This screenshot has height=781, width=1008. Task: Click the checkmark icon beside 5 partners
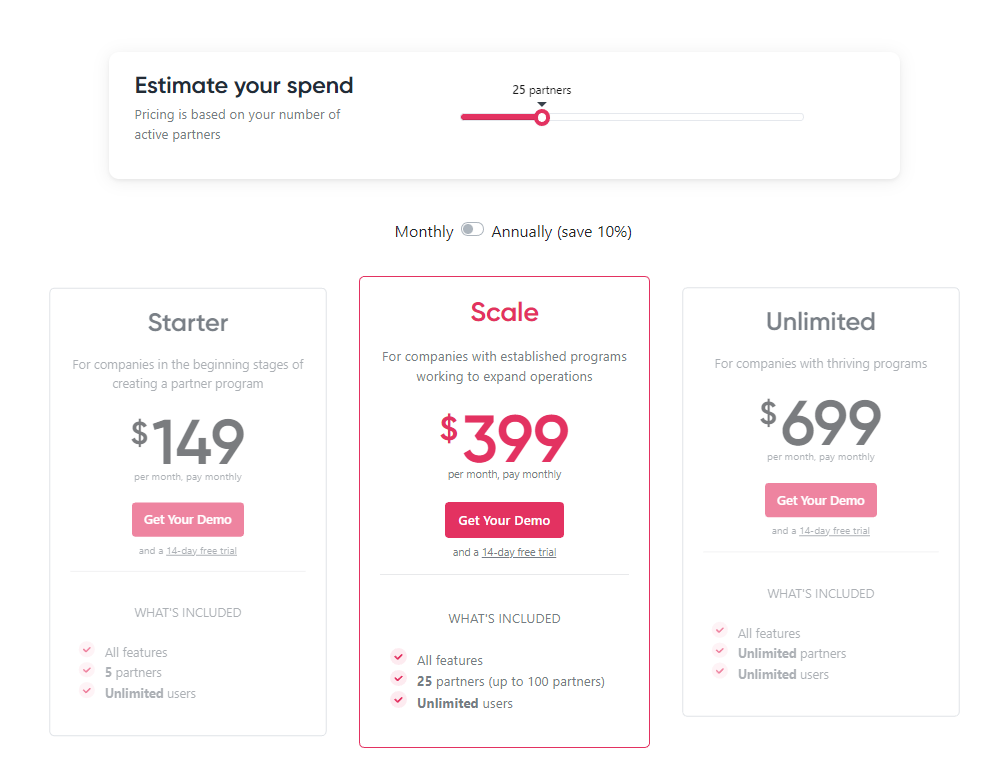(x=87, y=670)
